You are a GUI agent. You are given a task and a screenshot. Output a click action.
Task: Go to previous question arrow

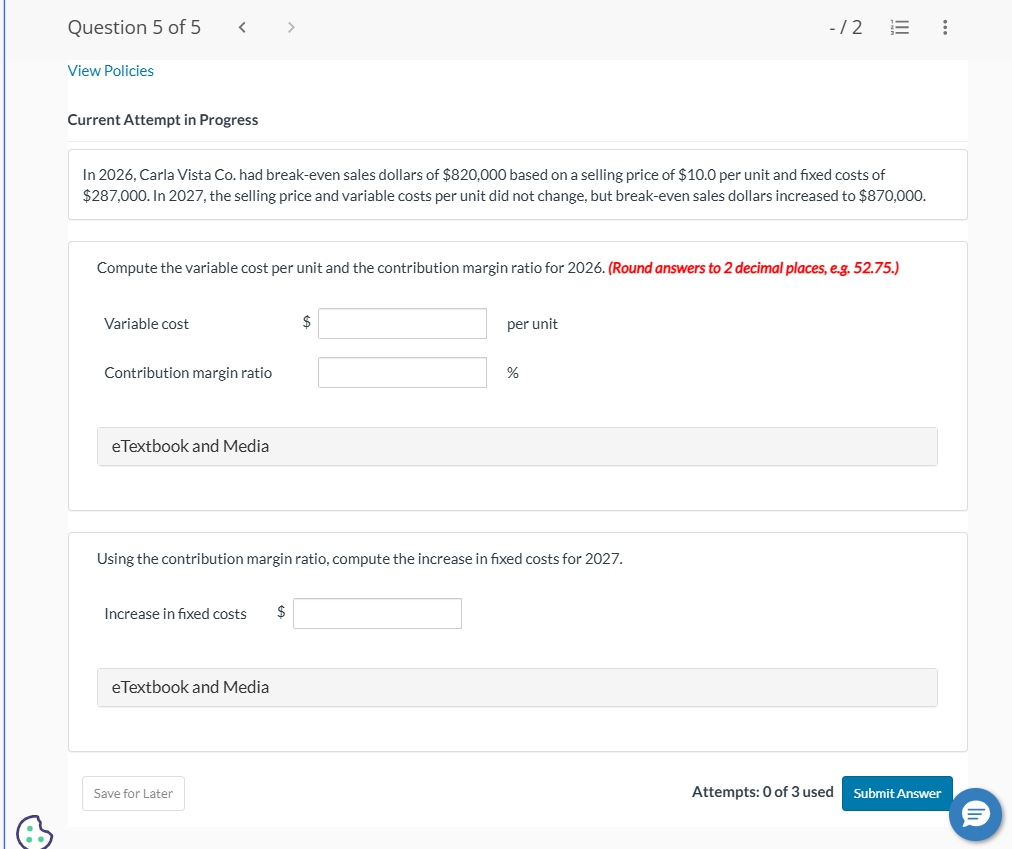coord(243,28)
